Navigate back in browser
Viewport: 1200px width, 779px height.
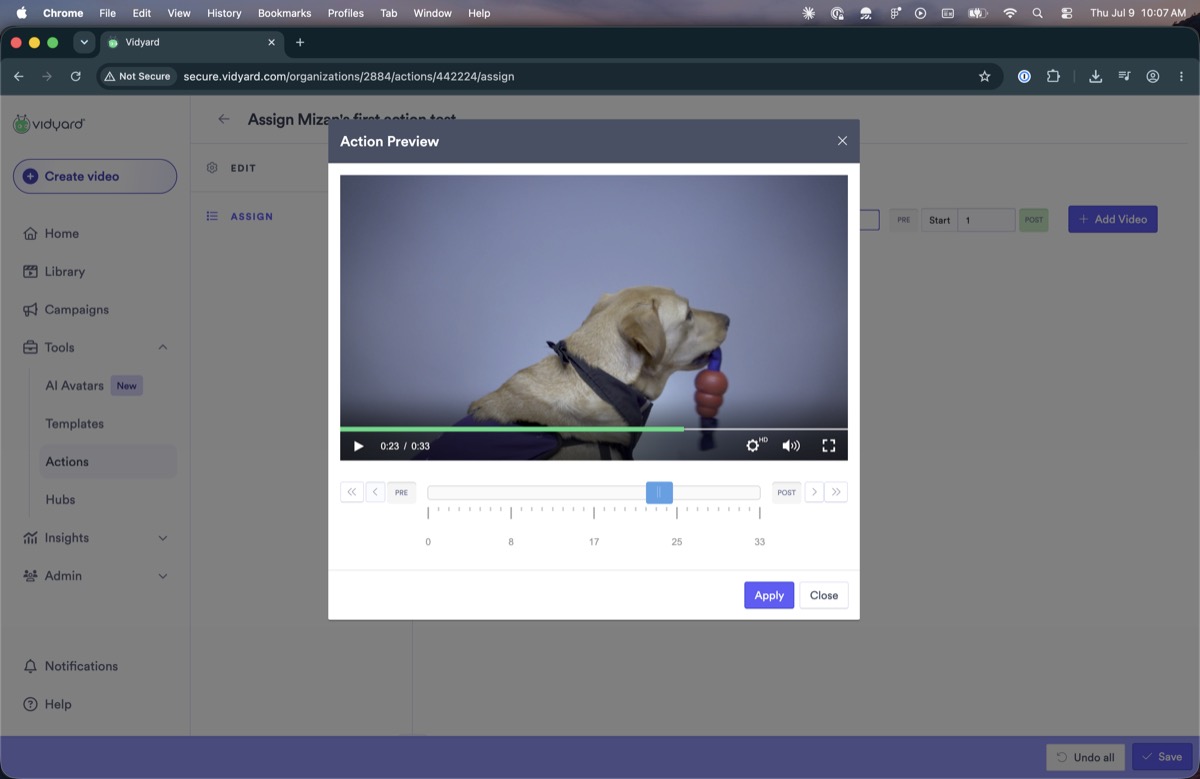(19, 76)
